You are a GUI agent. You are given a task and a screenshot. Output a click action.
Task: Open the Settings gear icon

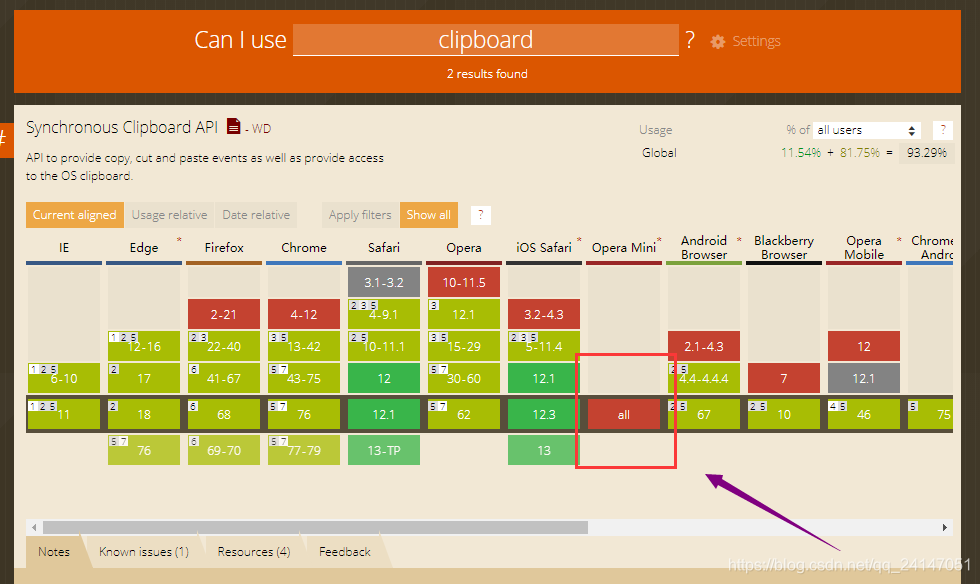point(718,42)
